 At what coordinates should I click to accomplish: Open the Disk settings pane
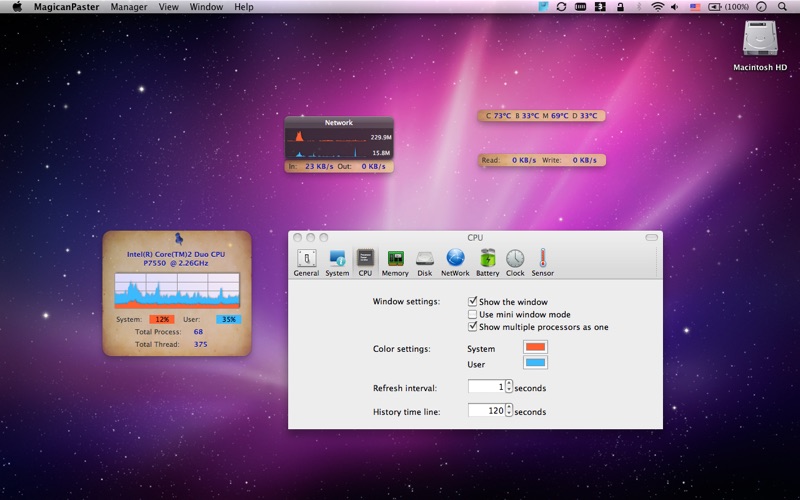coord(425,262)
